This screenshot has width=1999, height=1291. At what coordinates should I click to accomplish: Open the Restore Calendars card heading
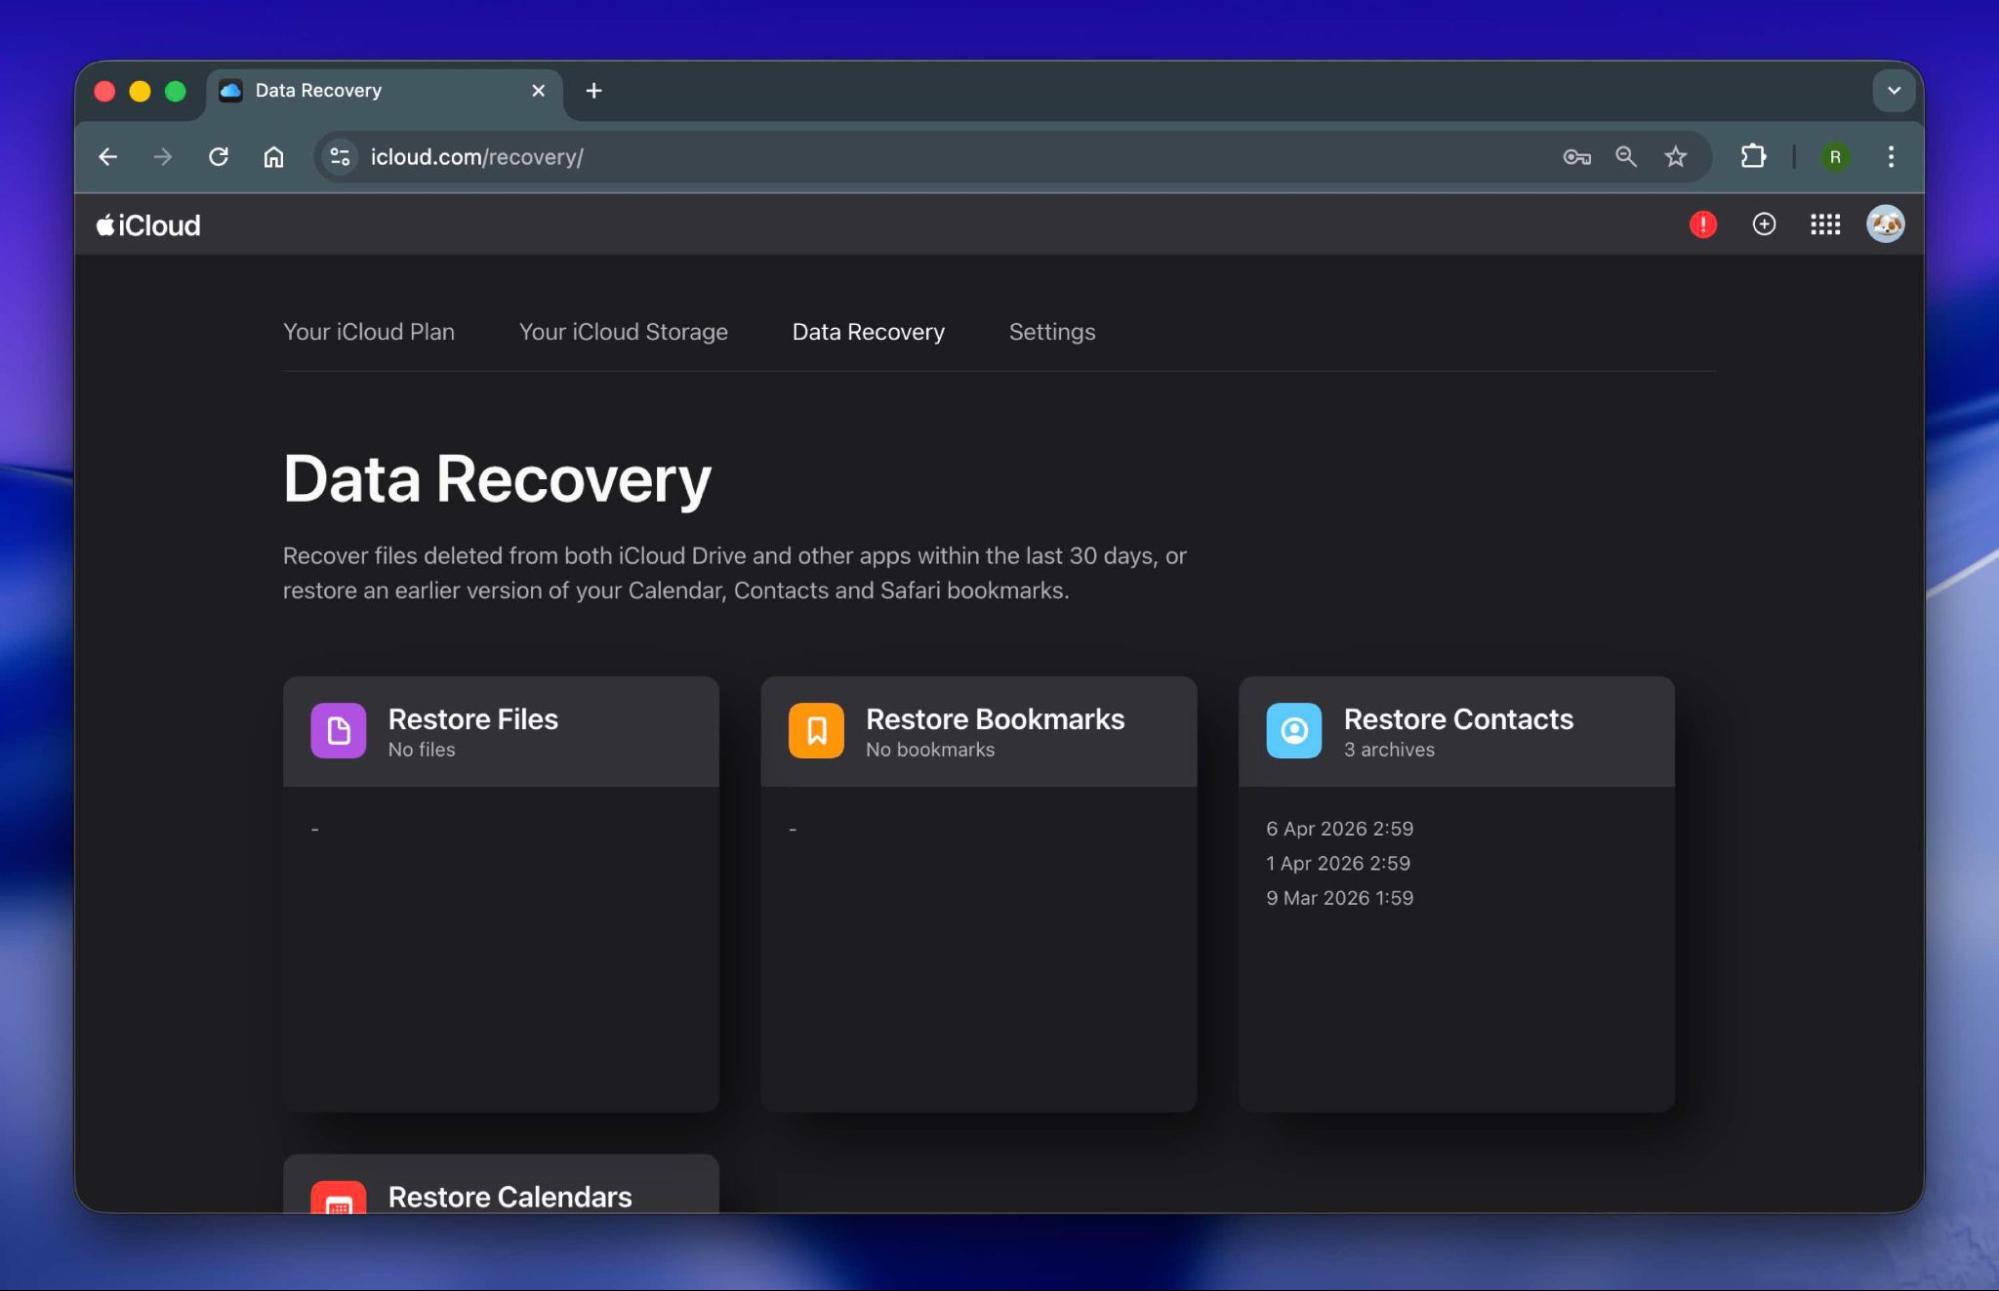pos(510,1197)
